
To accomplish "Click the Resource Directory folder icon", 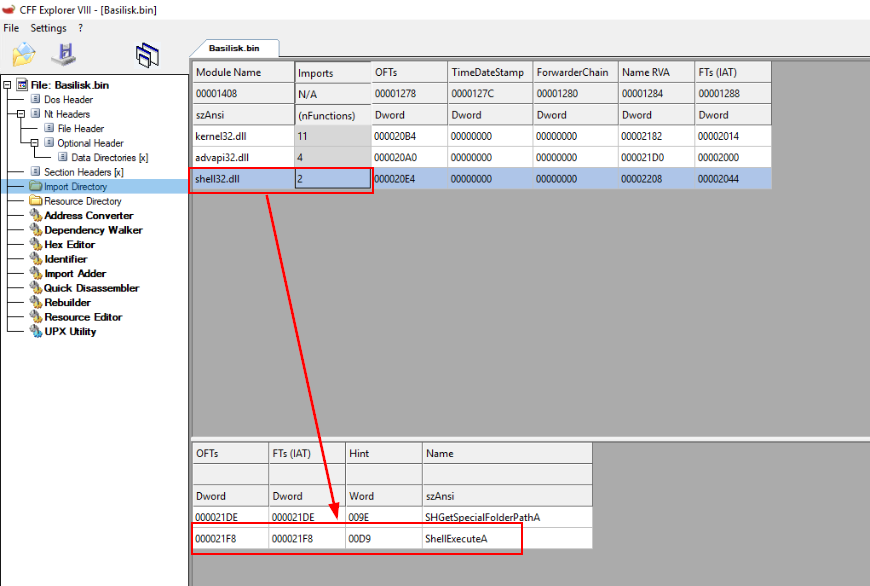I will [36, 200].
